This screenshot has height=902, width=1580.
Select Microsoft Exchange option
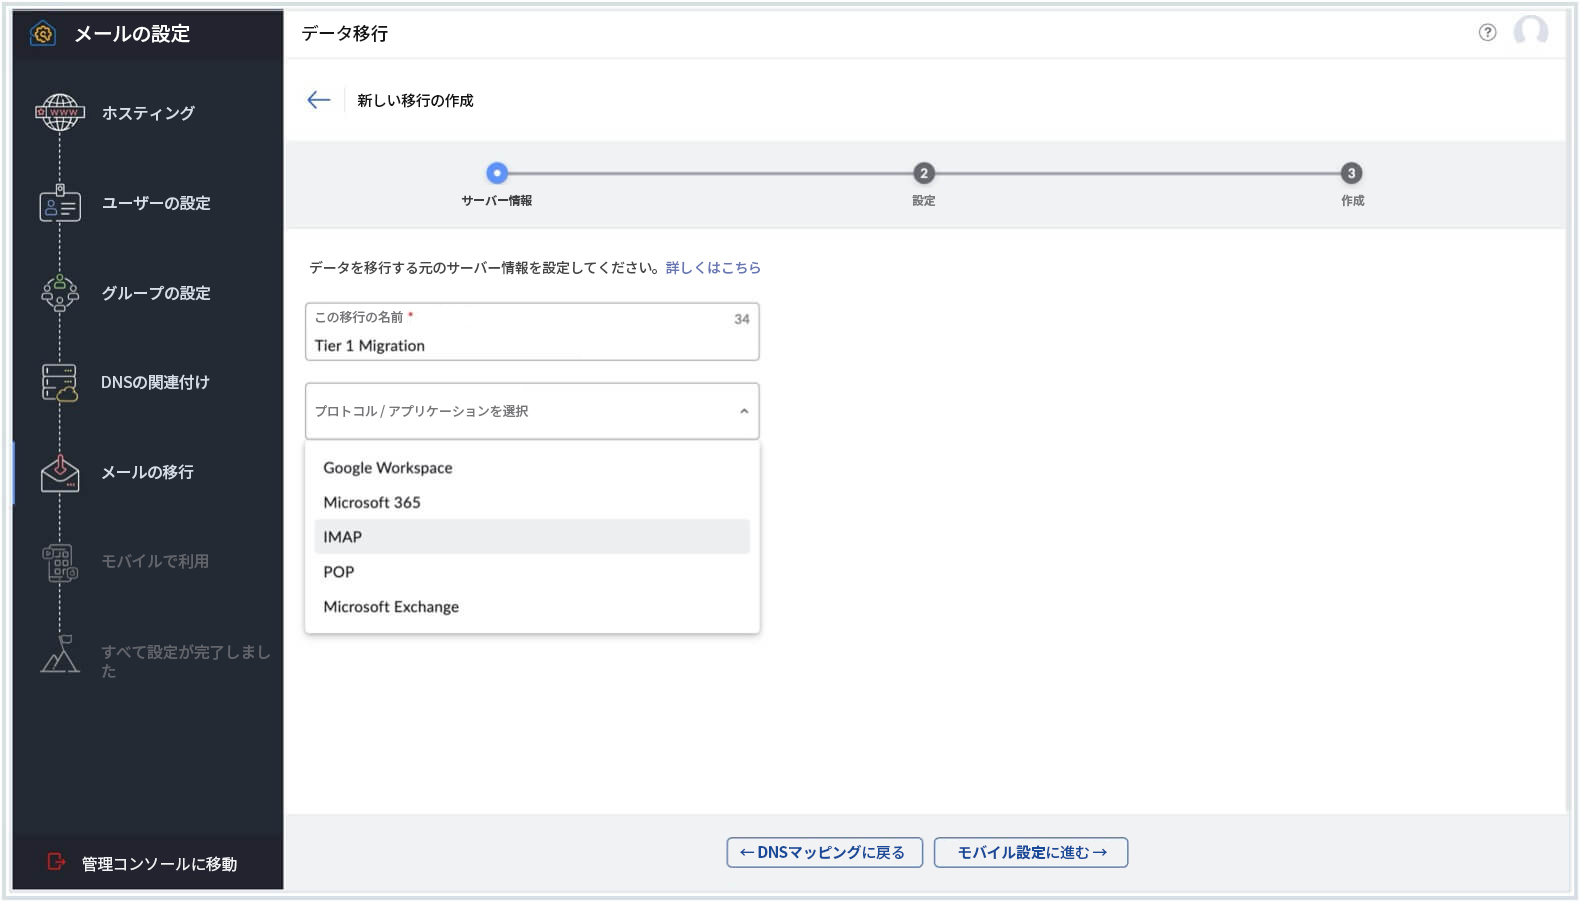tap(391, 607)
